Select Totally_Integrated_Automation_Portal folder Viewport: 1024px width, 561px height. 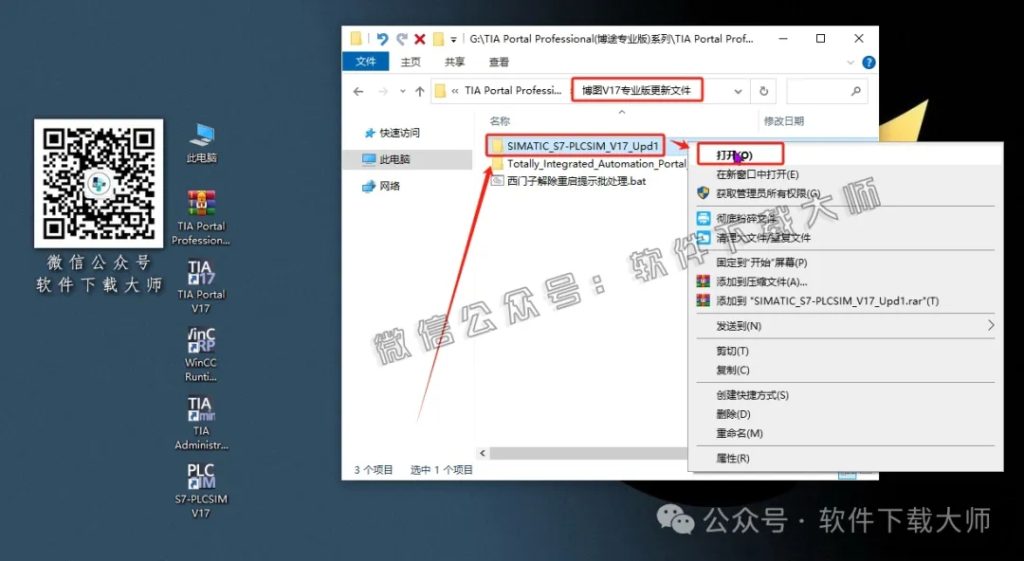coord(596,164)
